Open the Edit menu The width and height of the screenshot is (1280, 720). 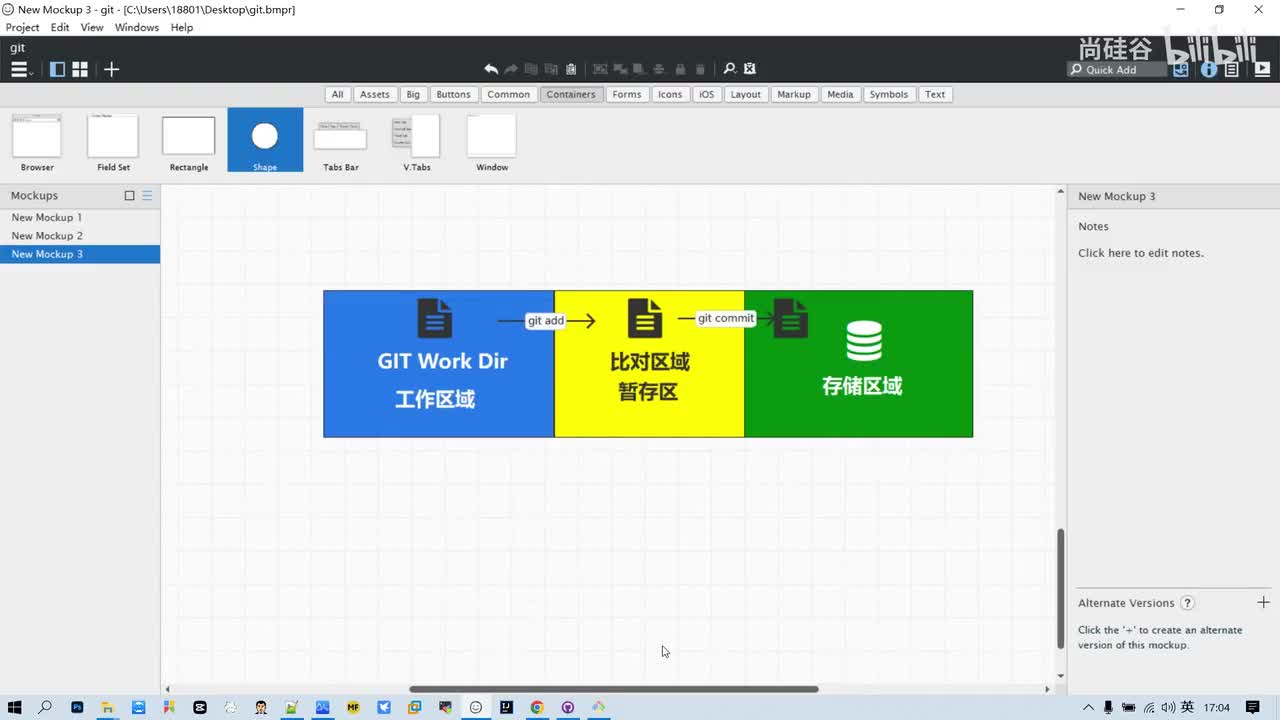coord(60,27)
